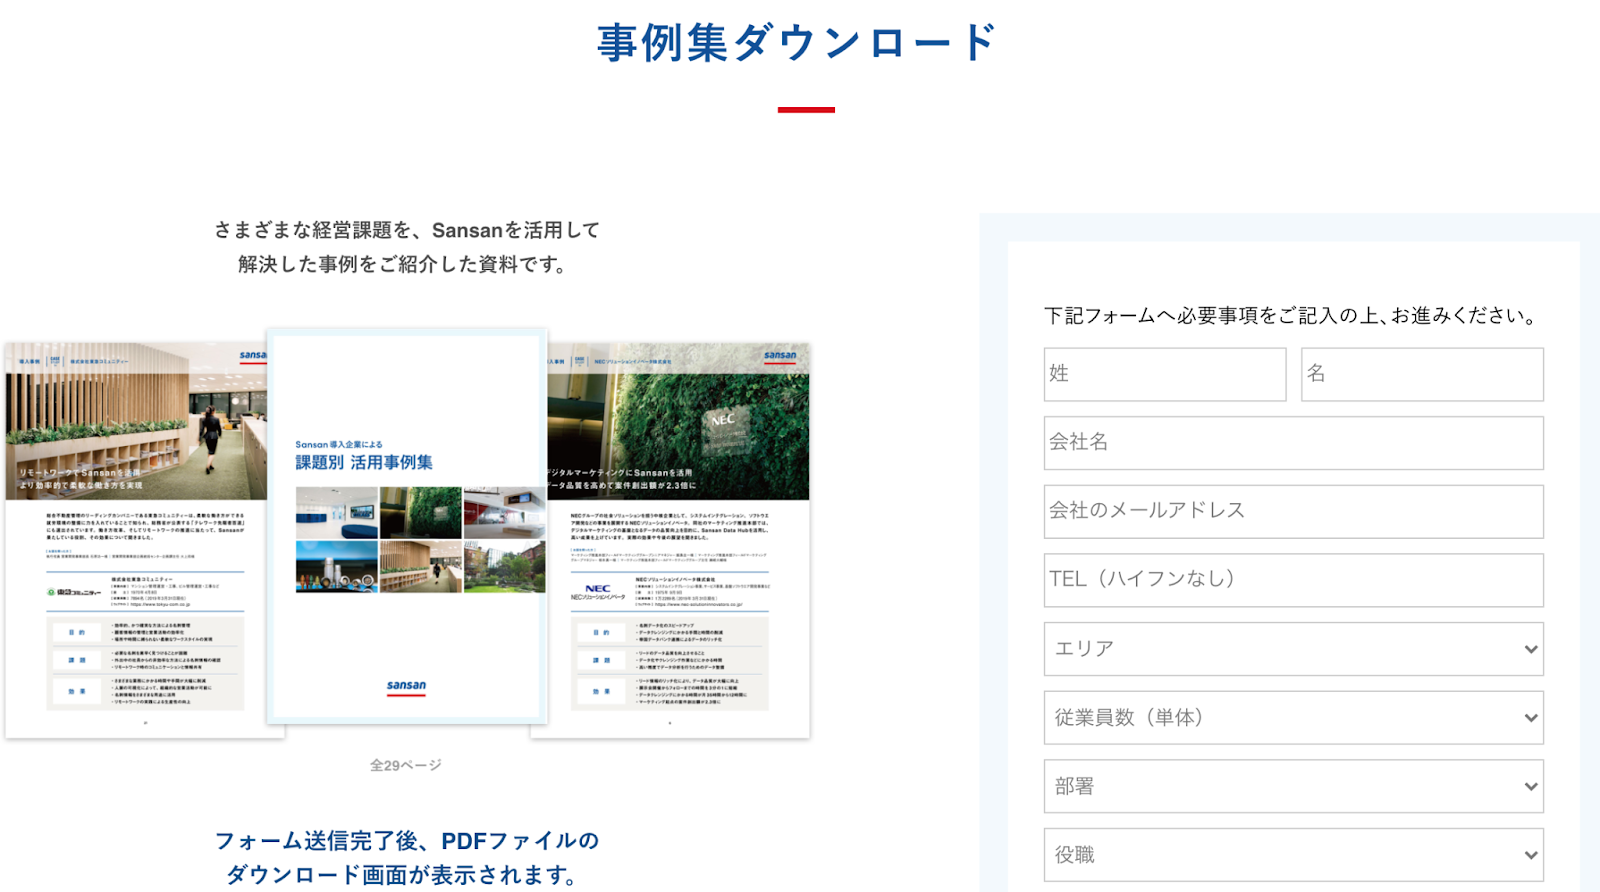Click the text 下記フォームへ必要事項をご記入の上、お進みください。

(x=1291, y=316)
